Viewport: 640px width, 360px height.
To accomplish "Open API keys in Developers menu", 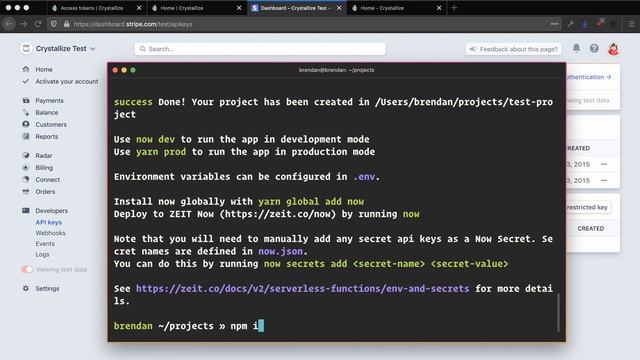I will [x=49, y=222].
